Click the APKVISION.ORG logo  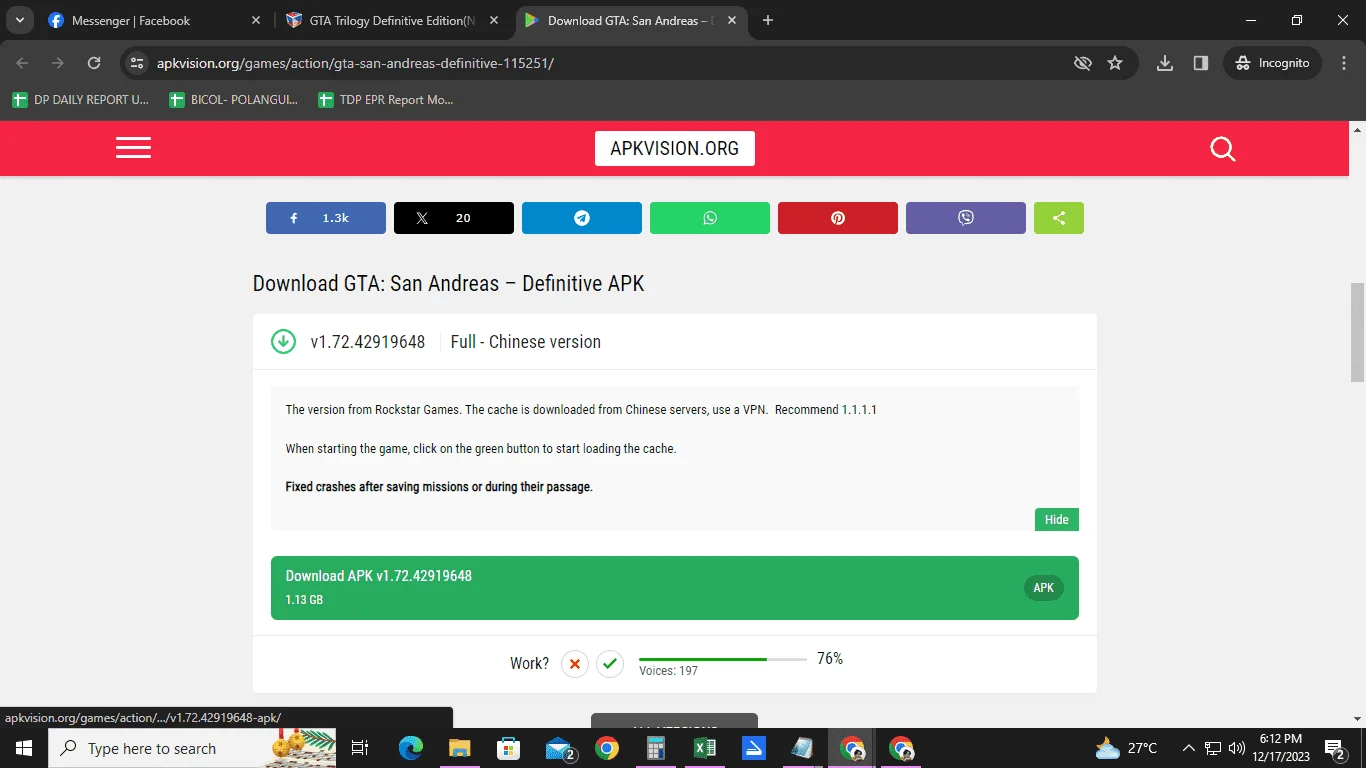click(675, 149)
